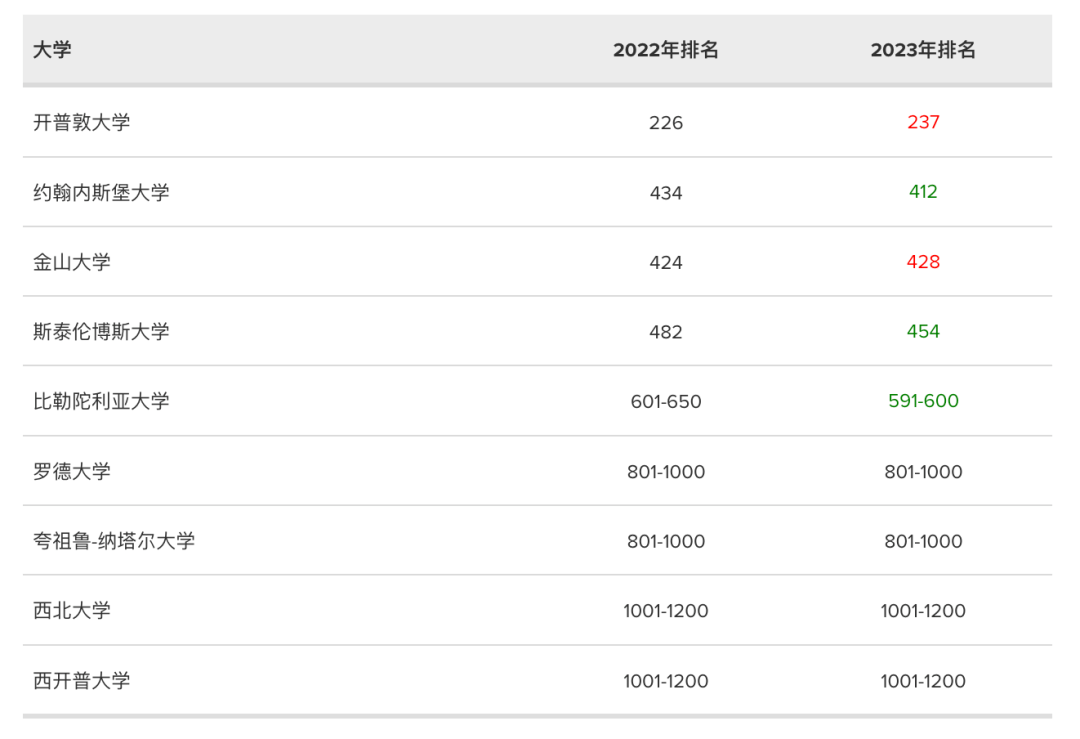This screenshot has width=1080, height=739.
Task: Click green 2023 rank 412
Action: (923, 192)
